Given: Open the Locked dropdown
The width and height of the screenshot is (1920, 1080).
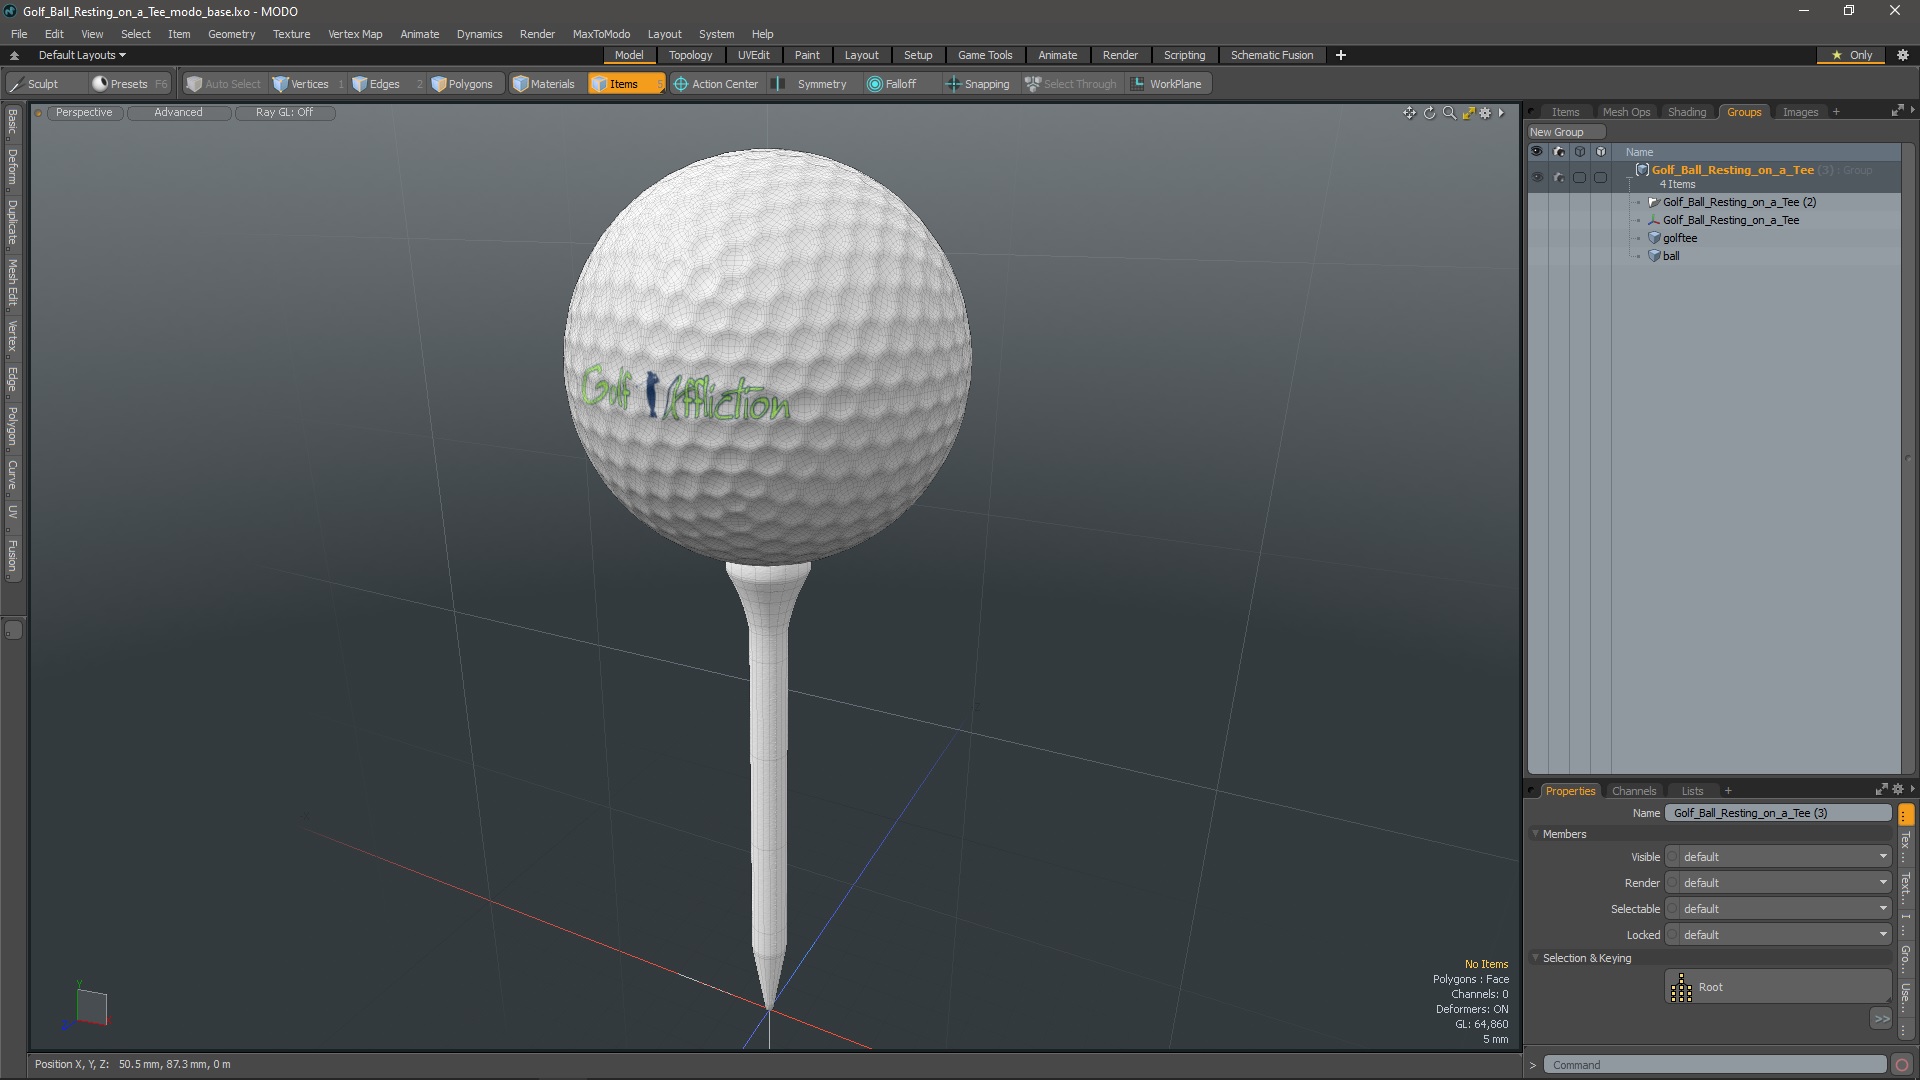Looking at the screenshot, I should (x=1783, y=935).
